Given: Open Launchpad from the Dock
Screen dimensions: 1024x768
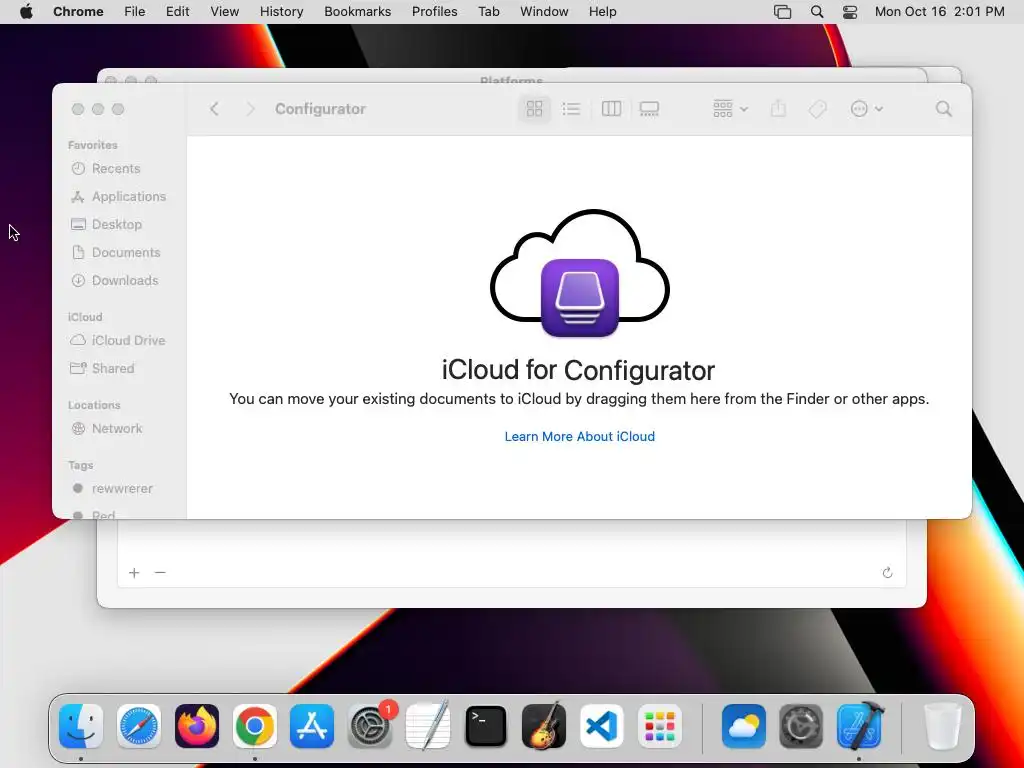Looking at the screenshot, I should [660, 726].
